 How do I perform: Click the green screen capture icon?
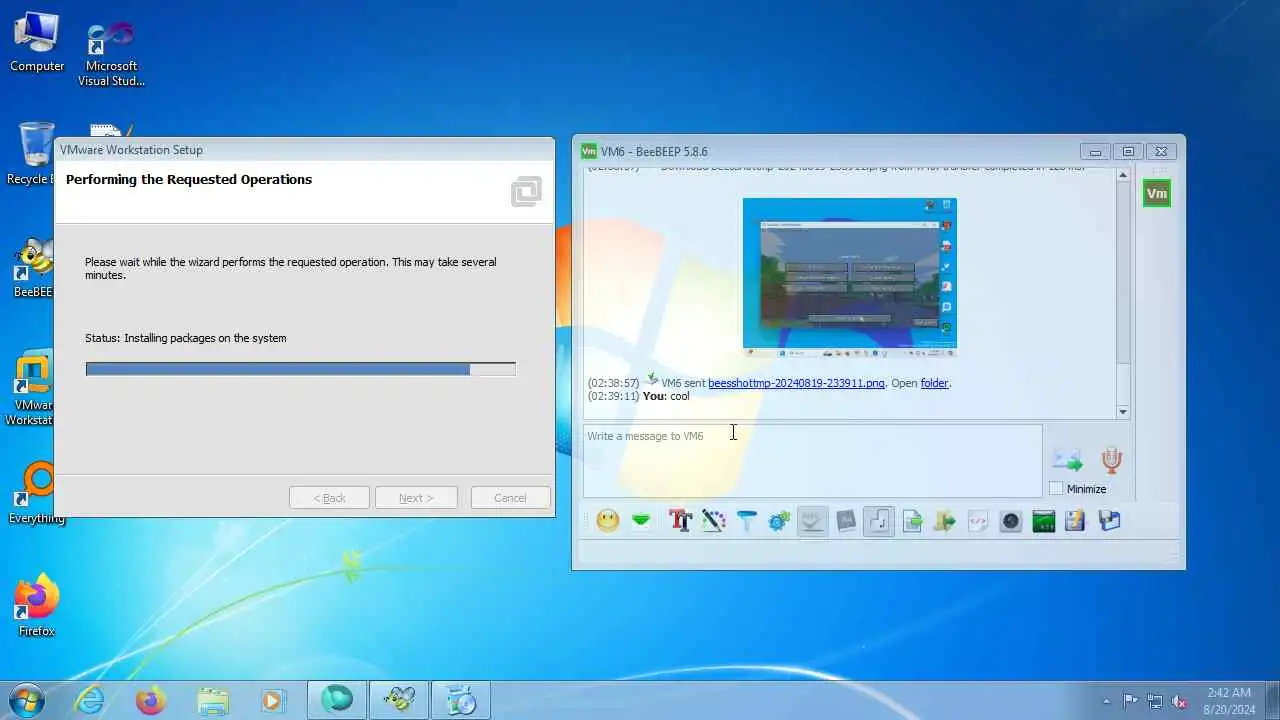[x=1044, y=520]
